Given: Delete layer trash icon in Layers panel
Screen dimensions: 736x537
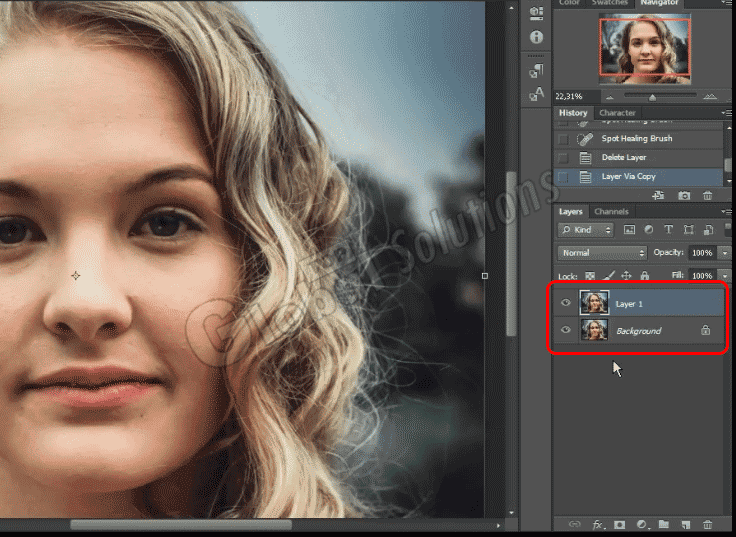Looking at the screenshot, I should pos(707,524).
